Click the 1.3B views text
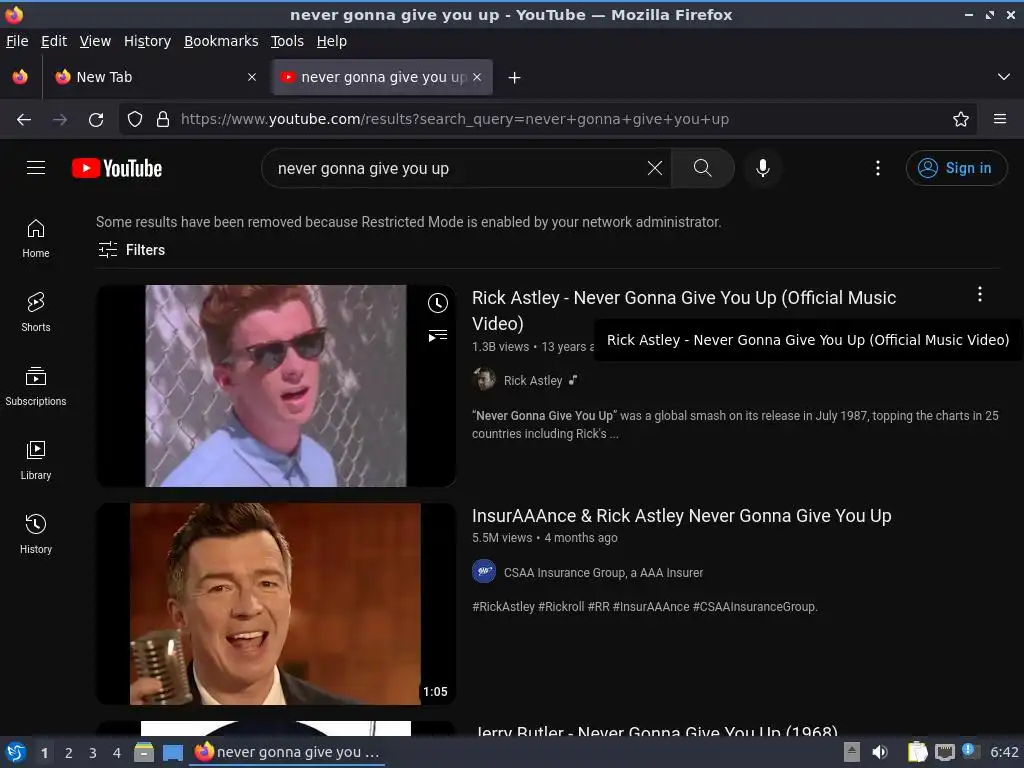 (x=501, y=347)
